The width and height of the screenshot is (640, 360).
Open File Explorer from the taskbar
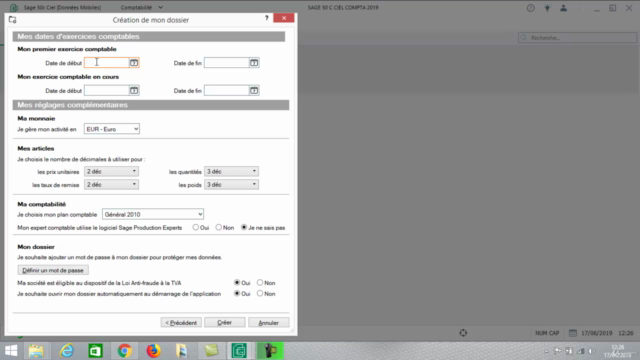(x=36, y=351)
